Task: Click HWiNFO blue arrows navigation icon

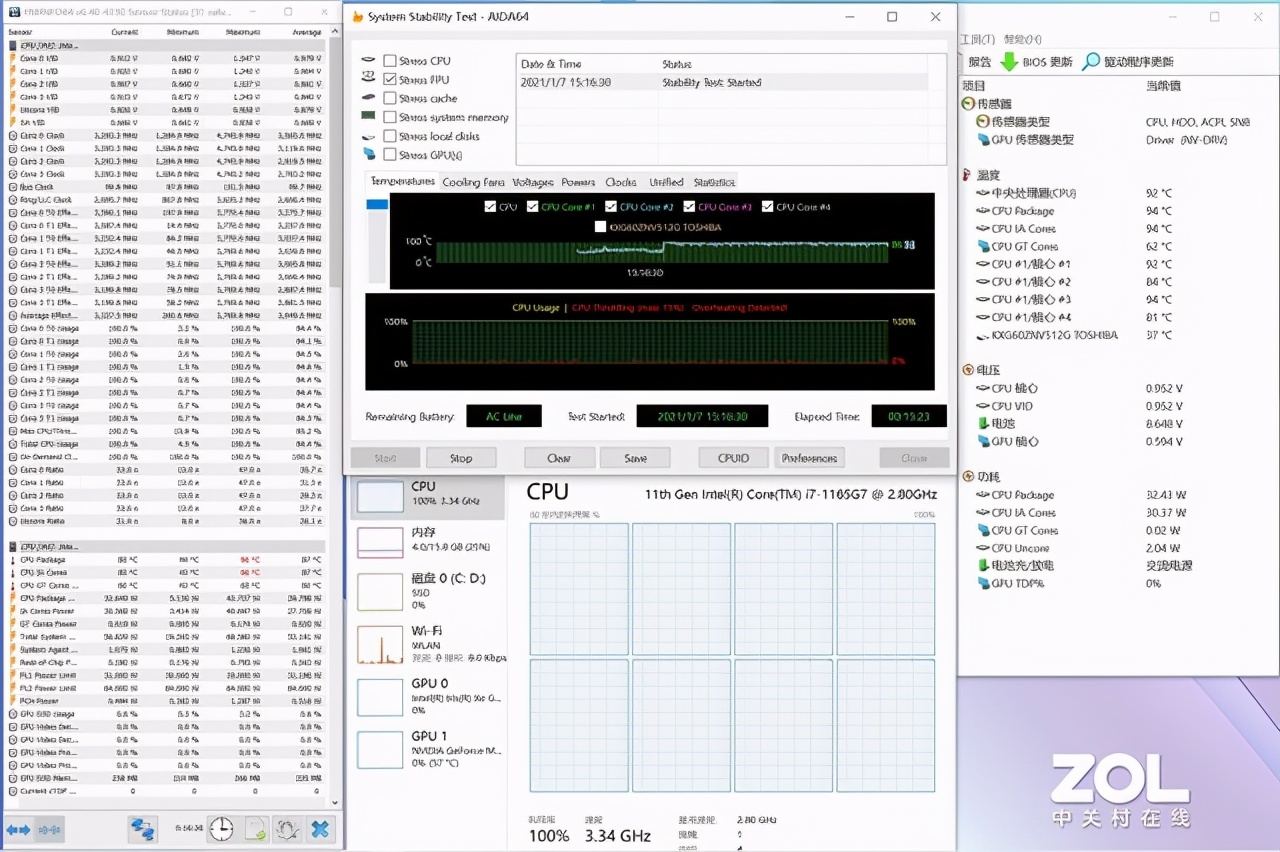Action: click(x=19, y=829)
